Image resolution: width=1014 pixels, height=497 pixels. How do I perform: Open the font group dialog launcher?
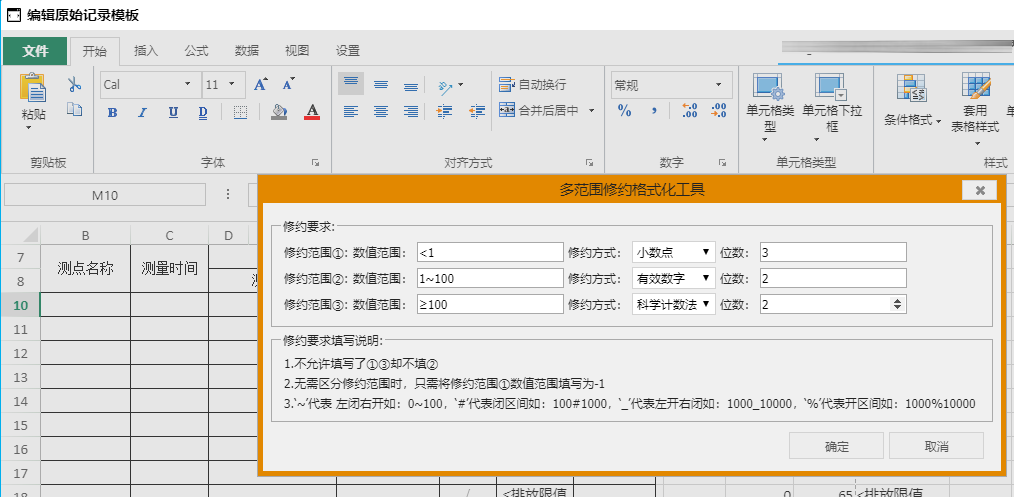click(316, 164)
